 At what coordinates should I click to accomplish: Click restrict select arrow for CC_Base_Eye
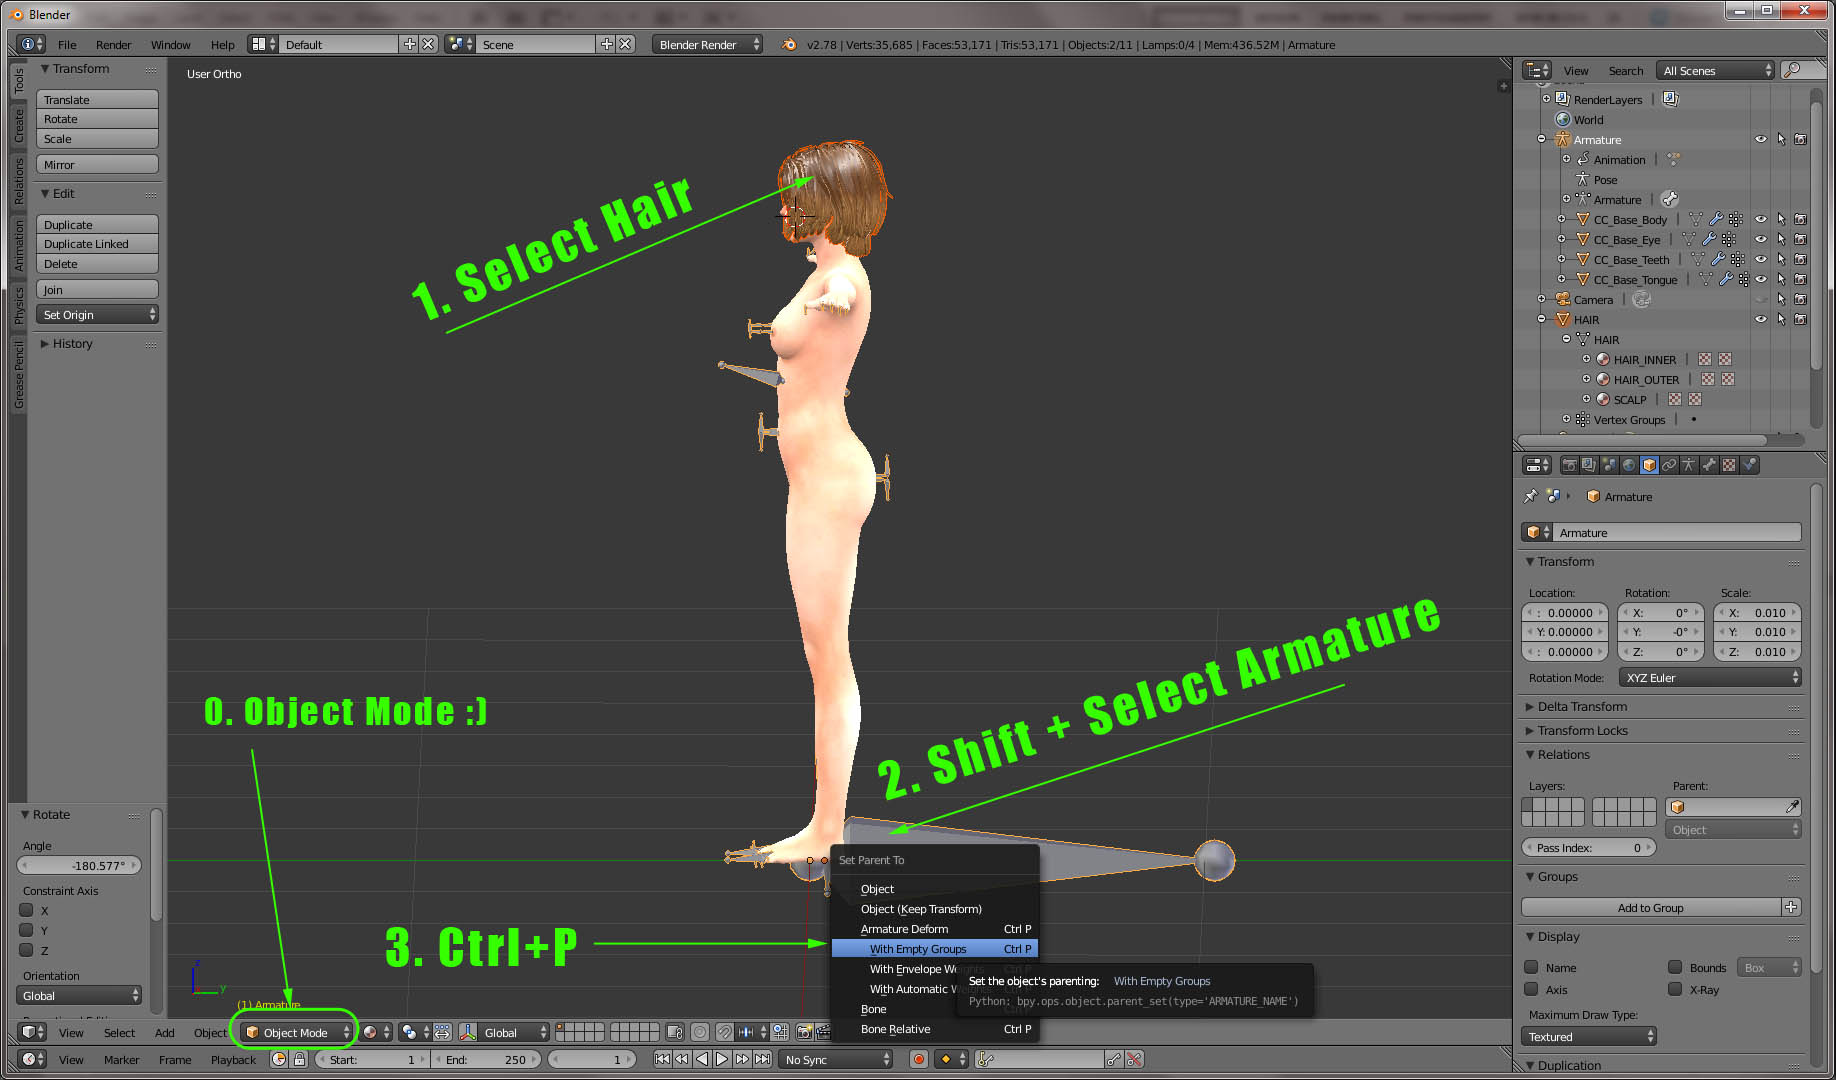point(1781,239)
